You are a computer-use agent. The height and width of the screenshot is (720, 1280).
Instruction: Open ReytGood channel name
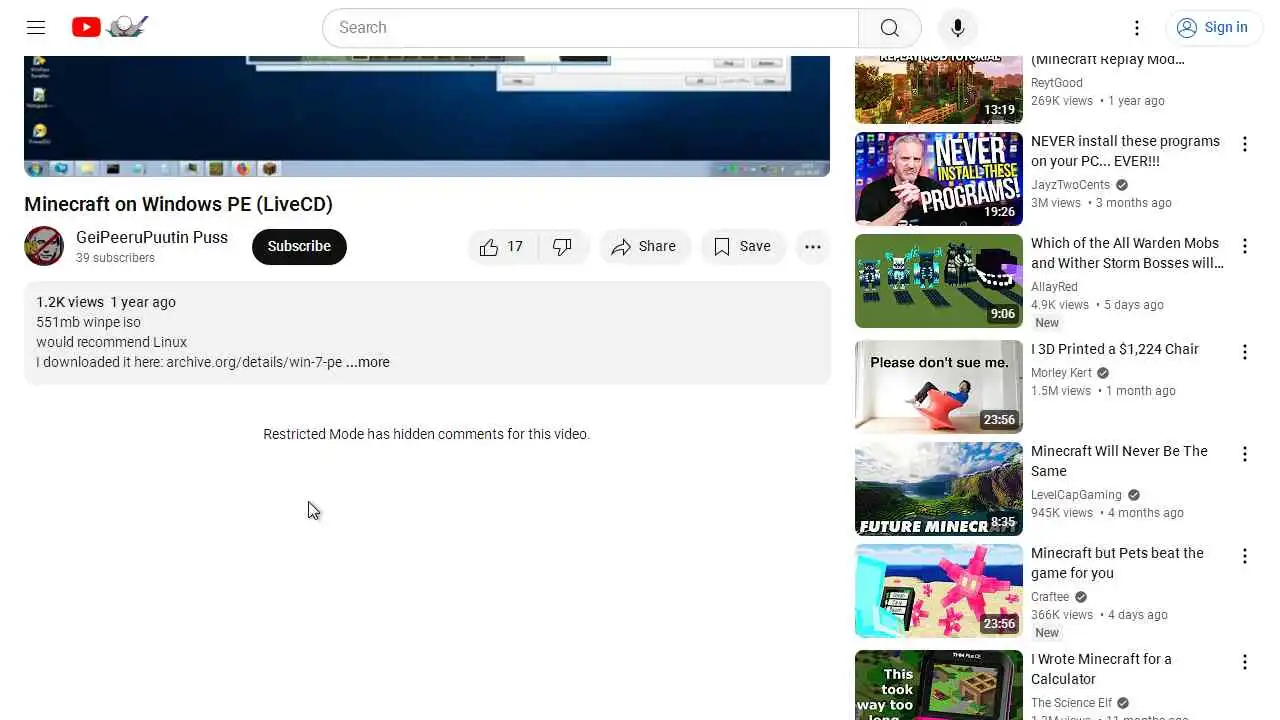pos(1057,83)
